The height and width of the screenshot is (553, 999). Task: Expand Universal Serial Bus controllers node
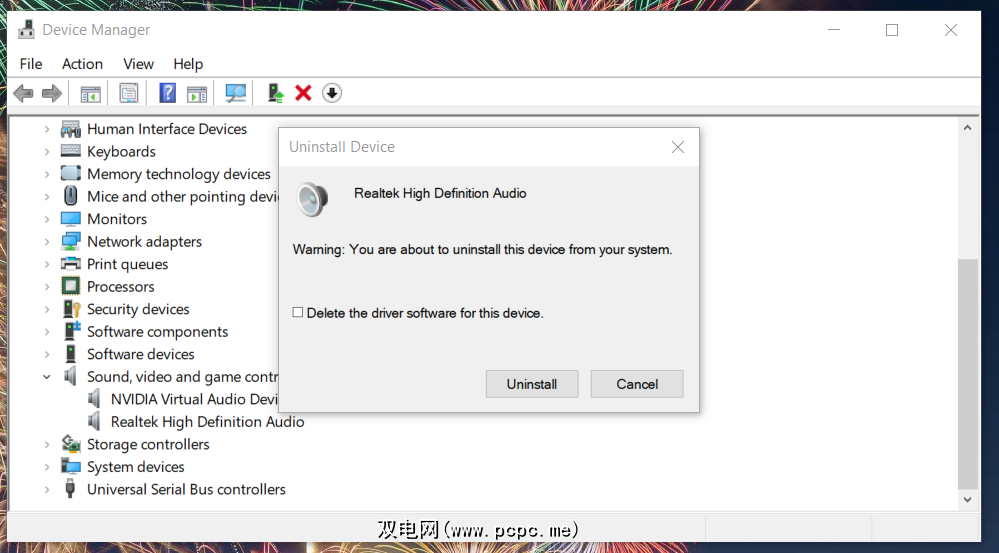click(47, 489)
